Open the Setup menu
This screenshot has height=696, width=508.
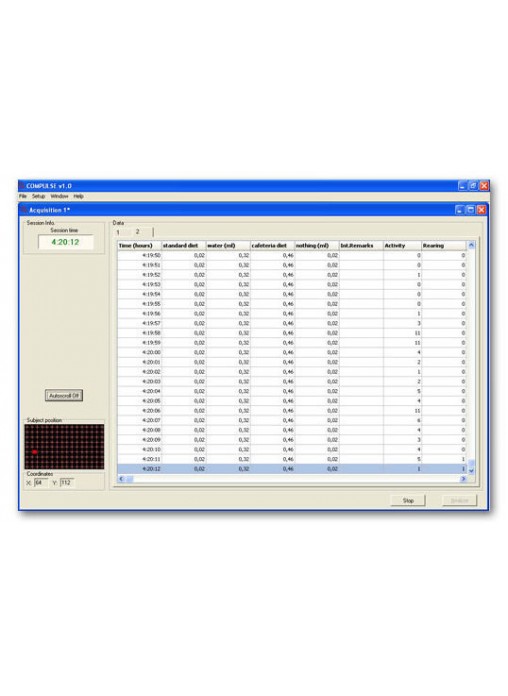[x=38, y=196]
